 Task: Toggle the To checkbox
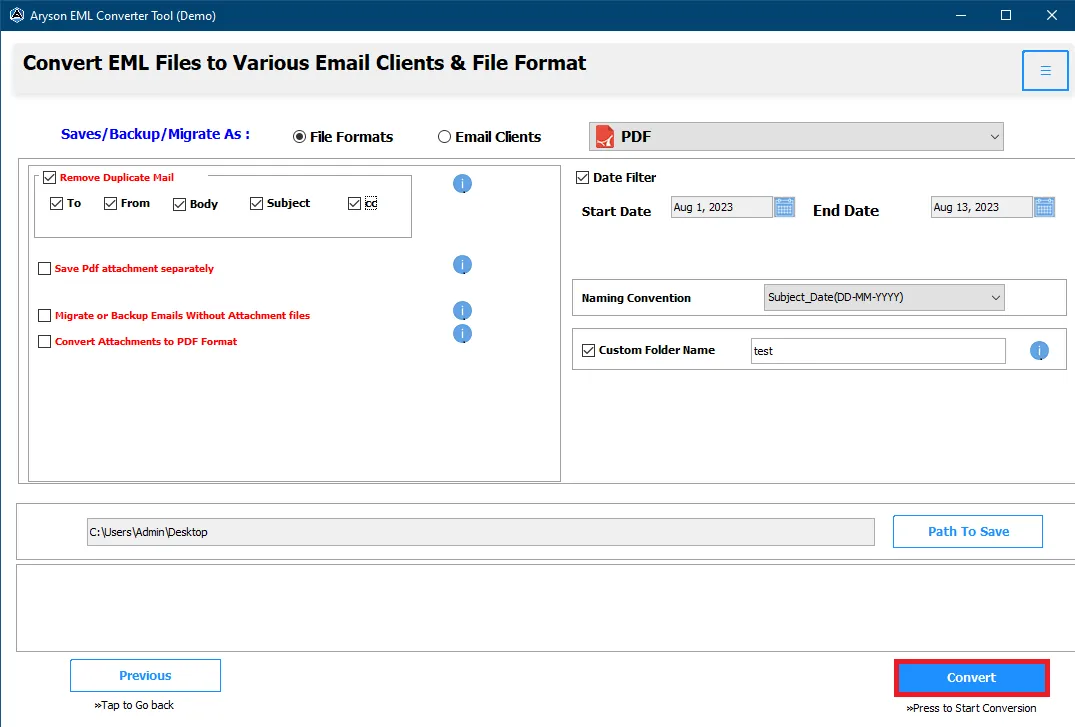[57, 204]
